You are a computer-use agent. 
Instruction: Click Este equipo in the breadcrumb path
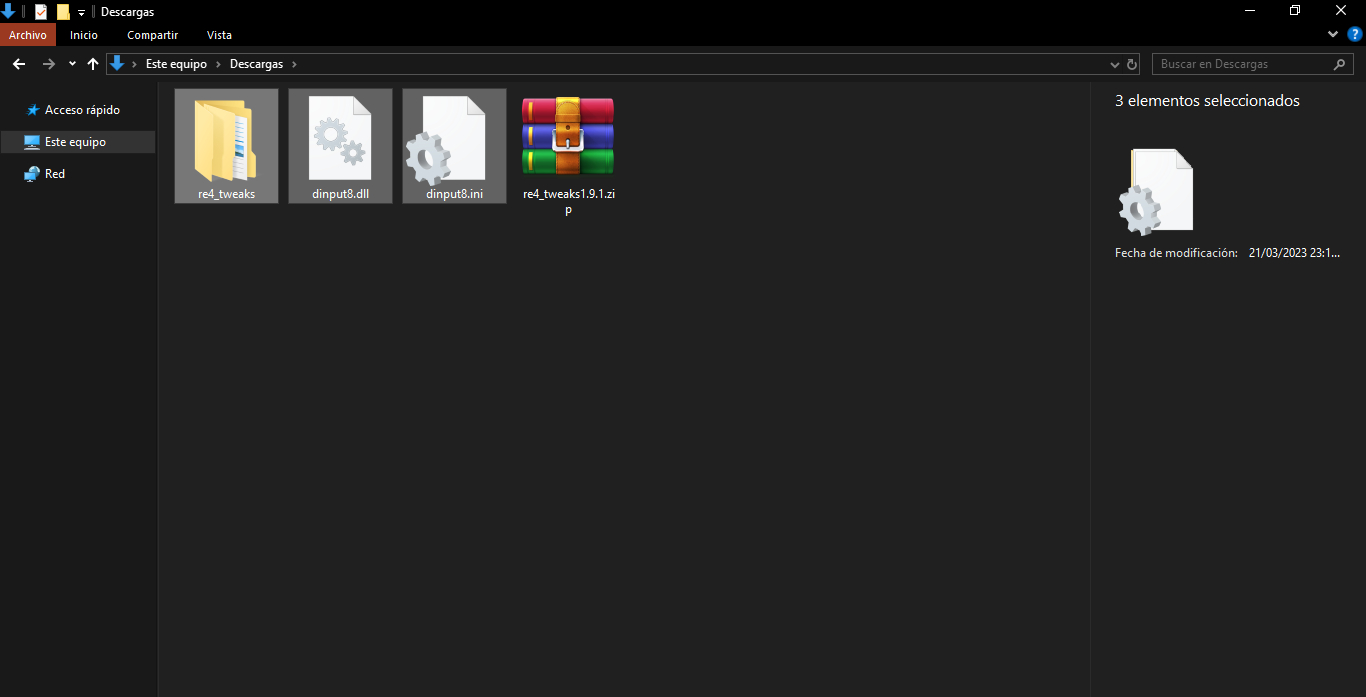tap(176, 64)
